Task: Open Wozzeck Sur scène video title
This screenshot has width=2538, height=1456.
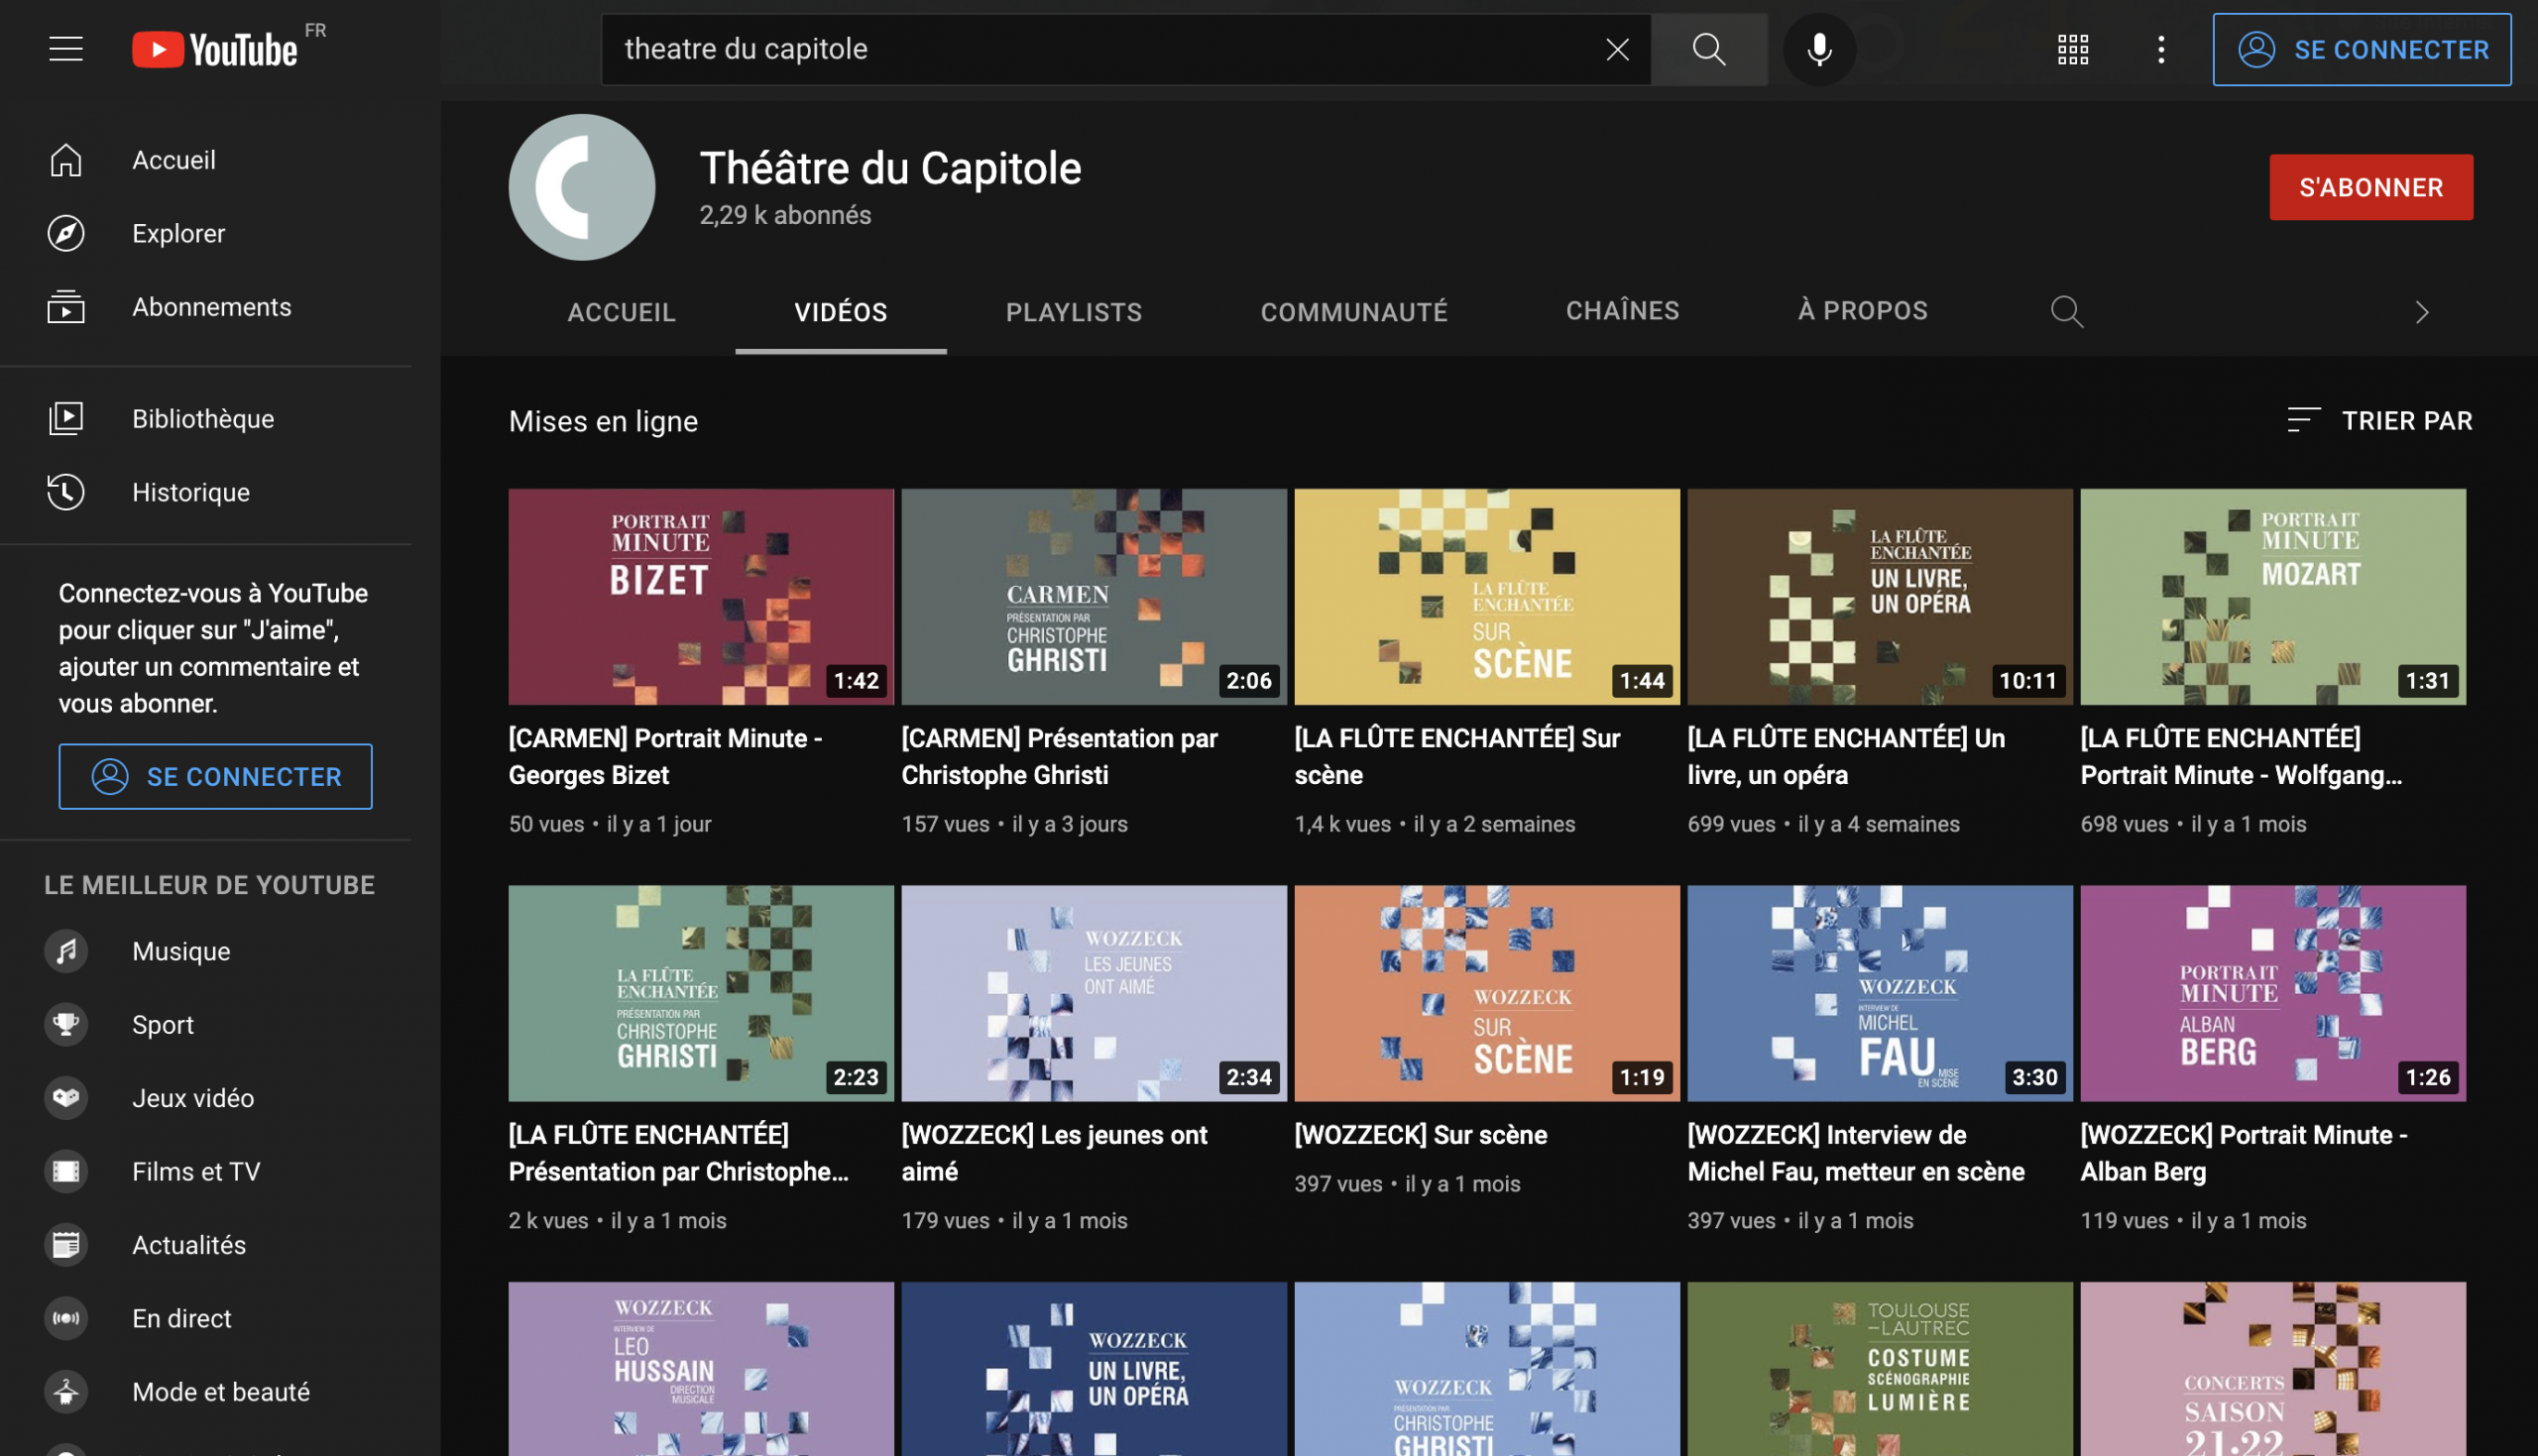Action: (x=1420, y=1134)
